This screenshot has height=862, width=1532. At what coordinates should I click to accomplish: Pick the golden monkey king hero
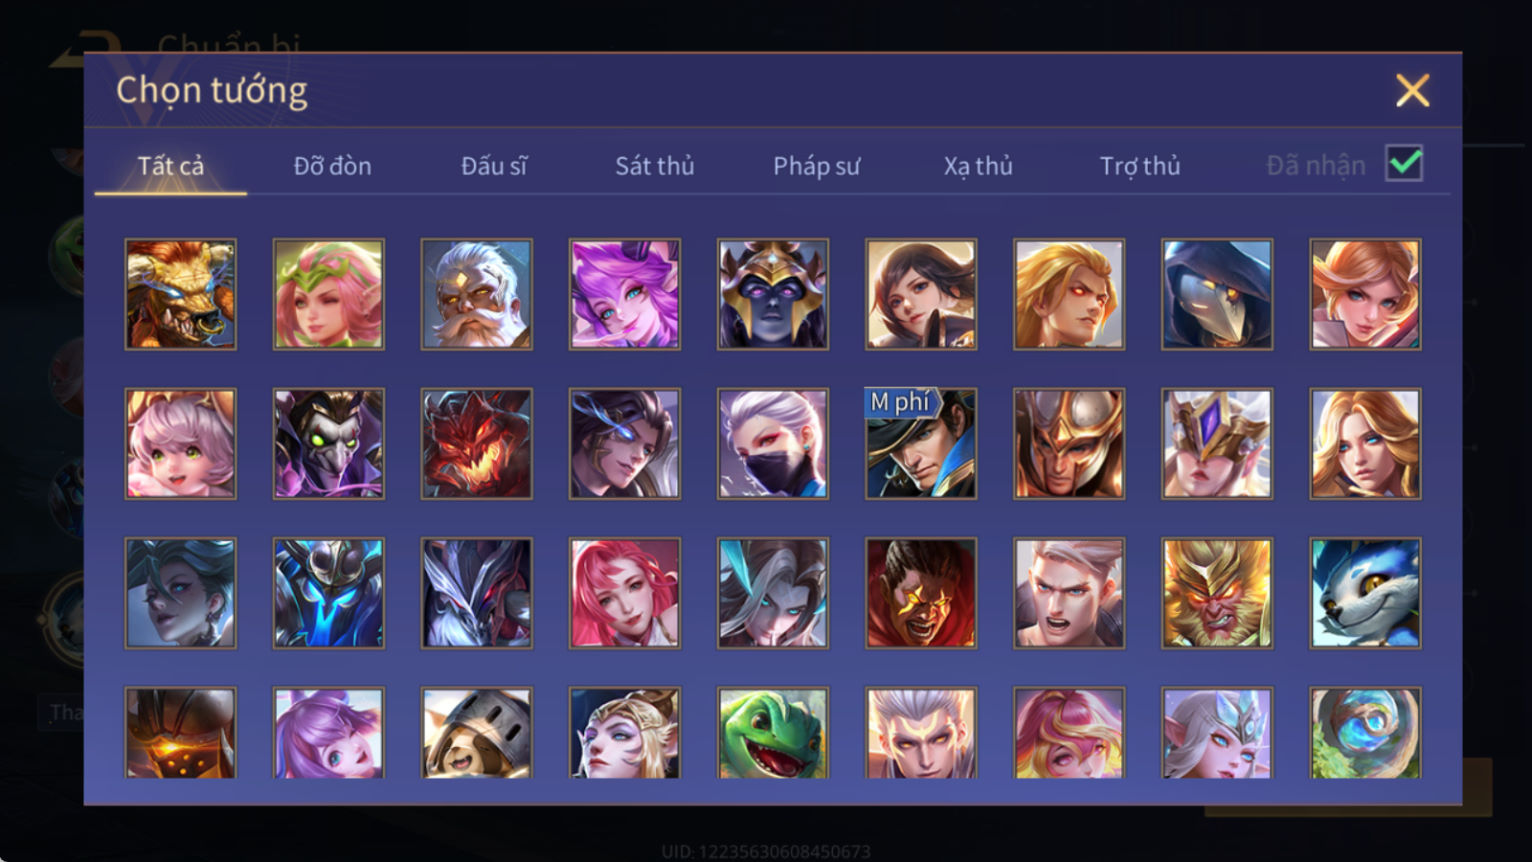point(1217,593)
